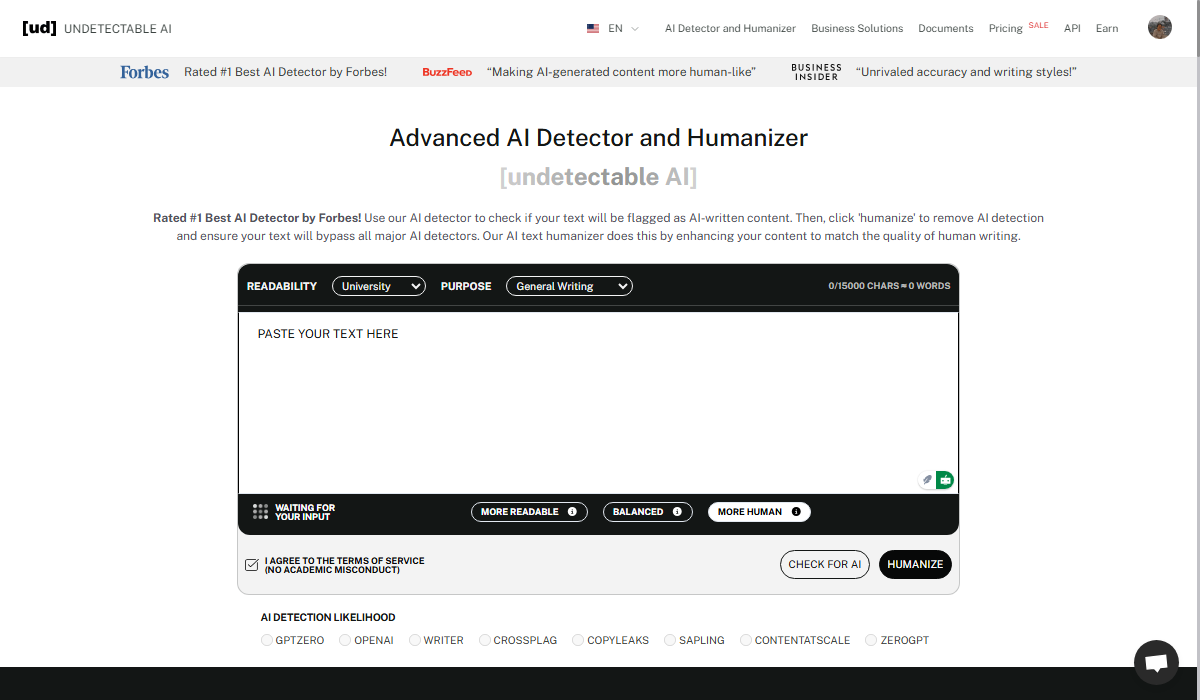Open the Purpose General Writing dropdown

[x=568, y=286]
